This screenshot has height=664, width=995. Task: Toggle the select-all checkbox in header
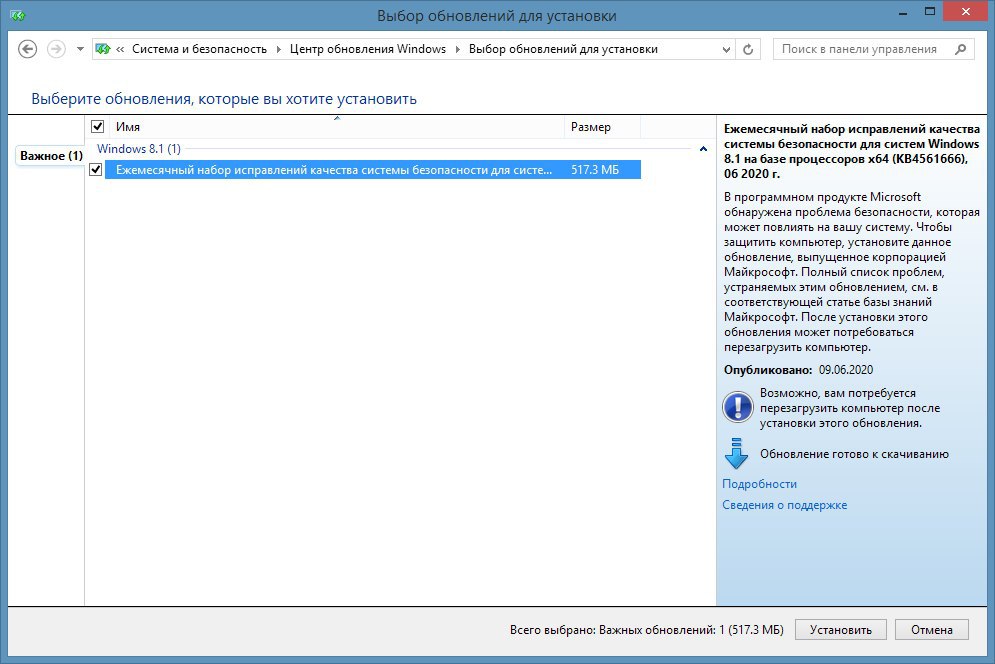tap(97, 126)
